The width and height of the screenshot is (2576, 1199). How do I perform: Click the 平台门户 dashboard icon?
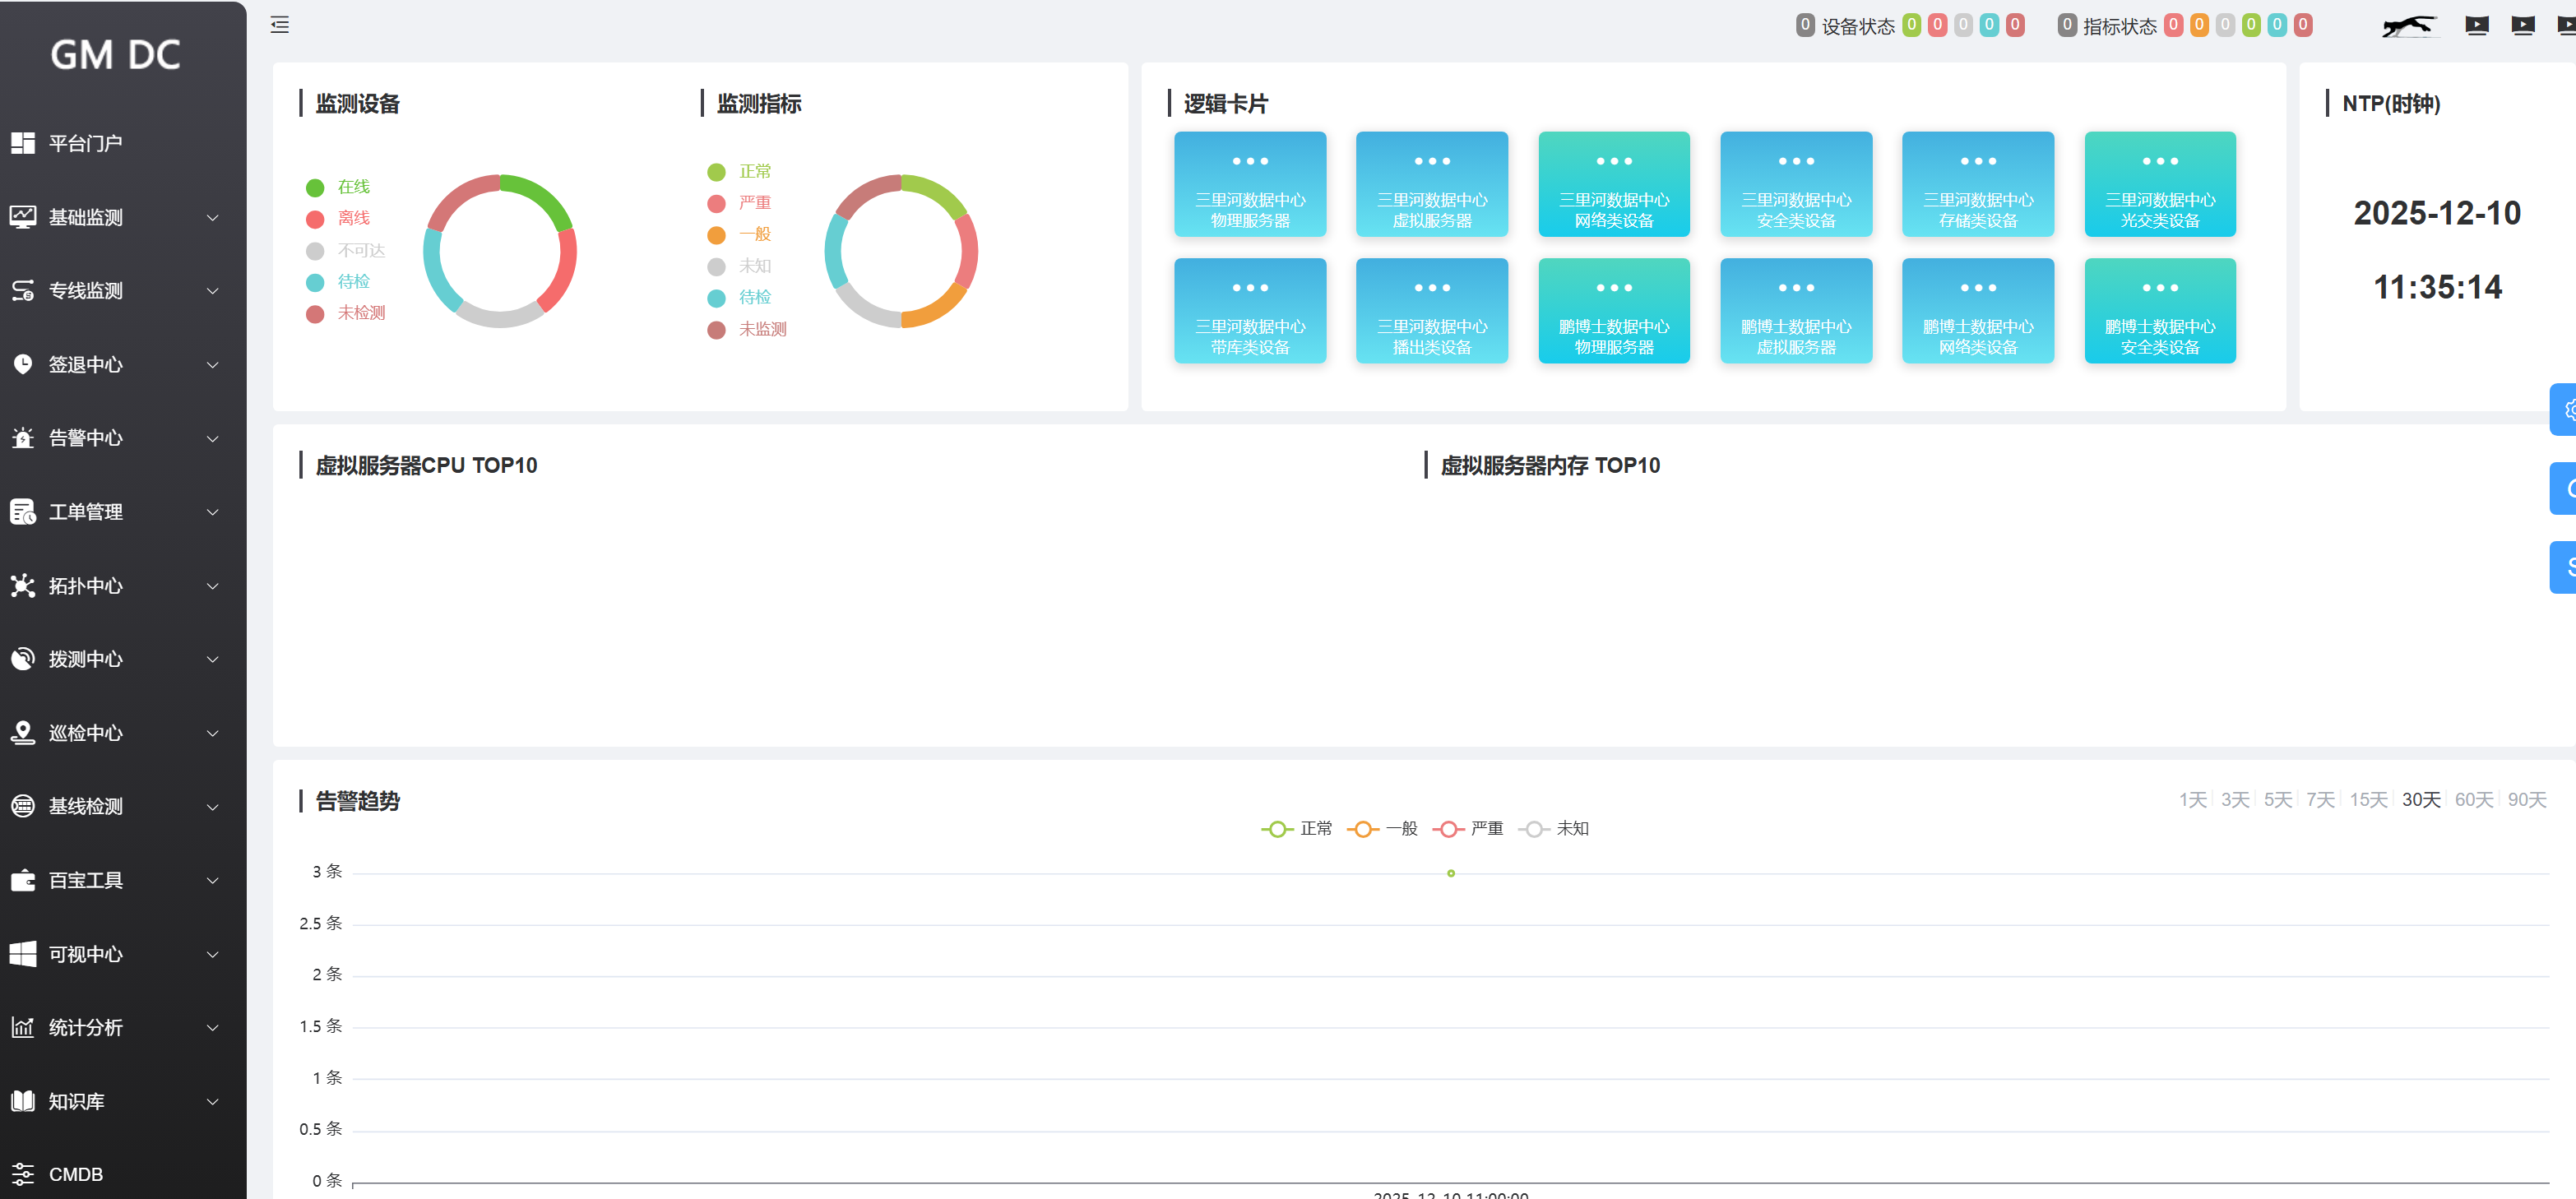23,143
